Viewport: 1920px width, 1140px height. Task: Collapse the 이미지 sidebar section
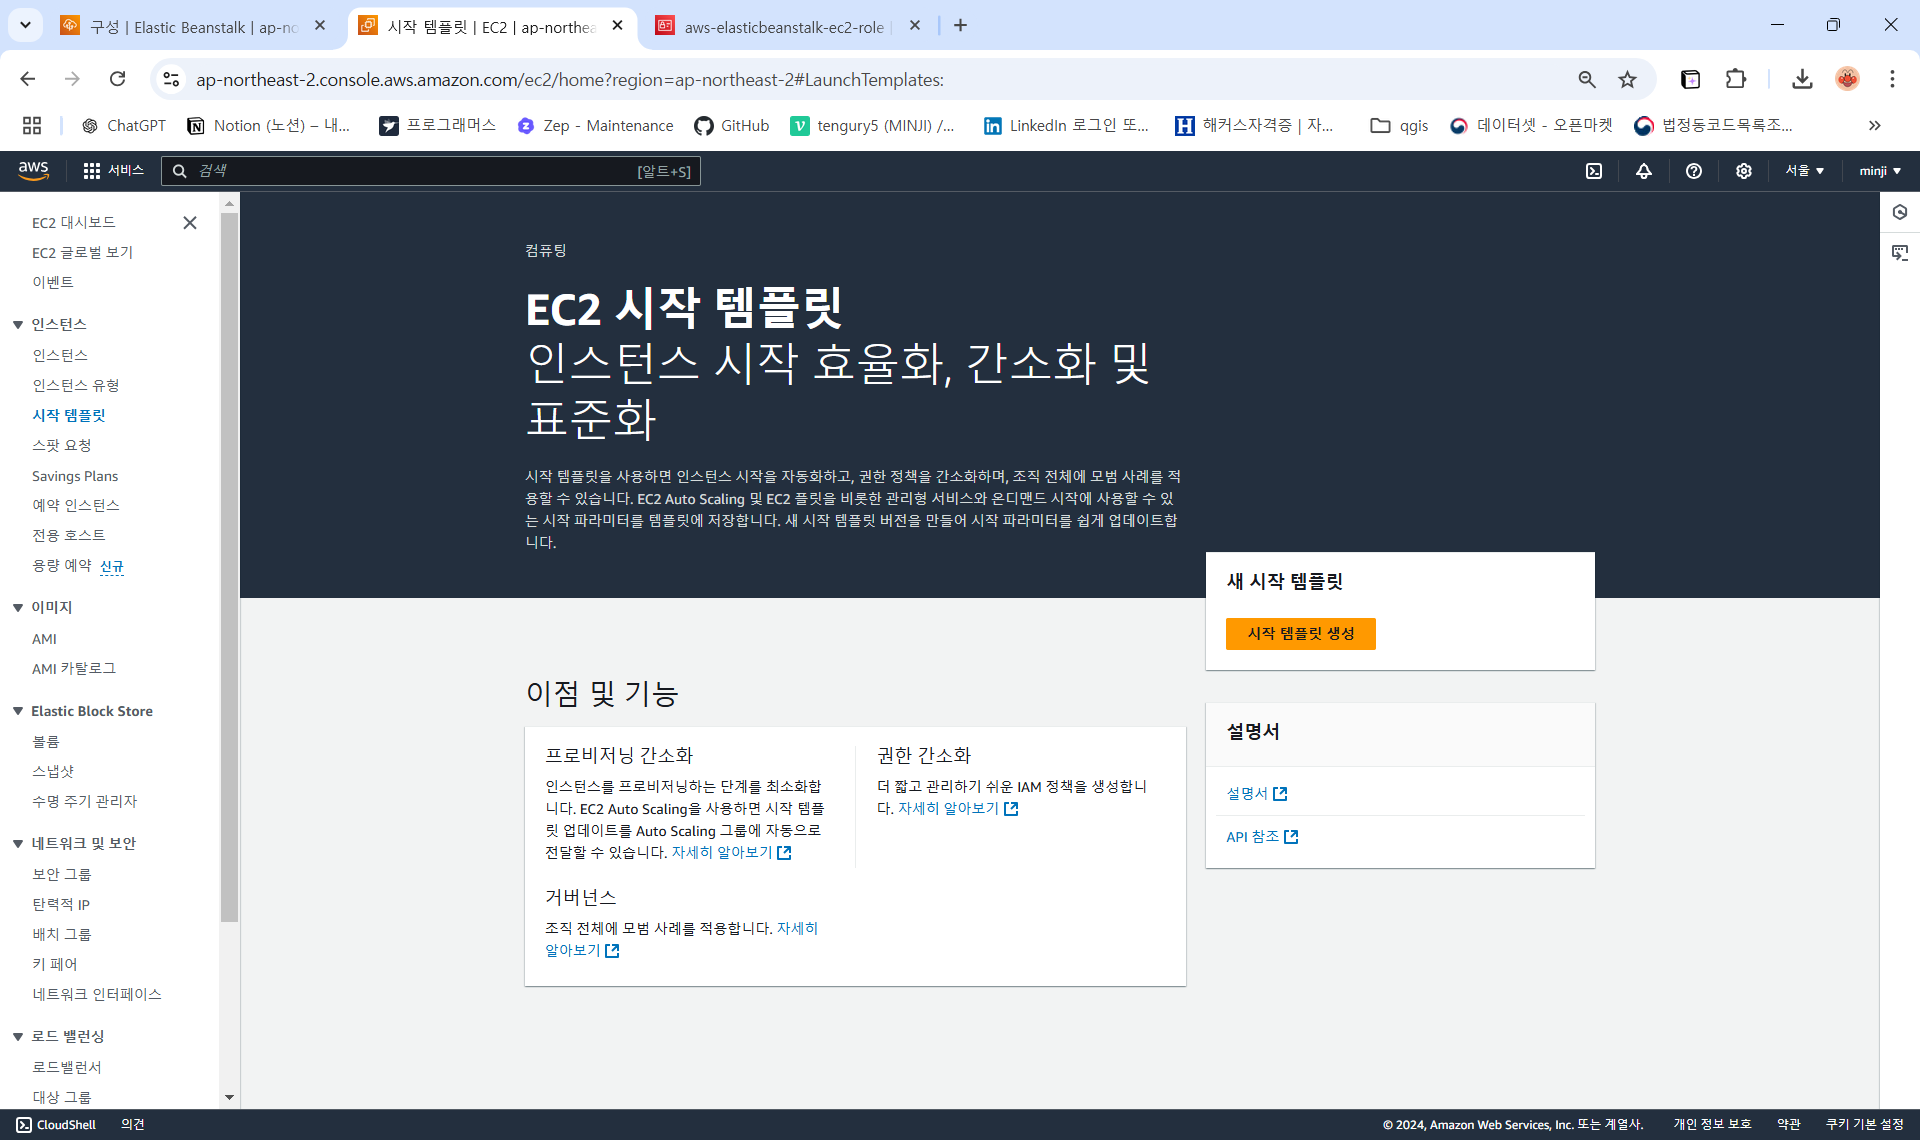coord(18,607)
